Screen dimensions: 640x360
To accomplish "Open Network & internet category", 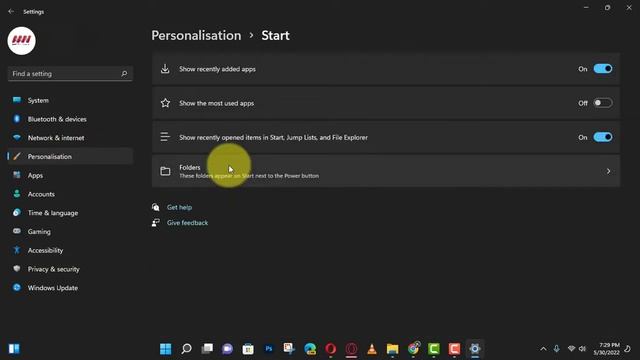I will [x=70, y=138].
